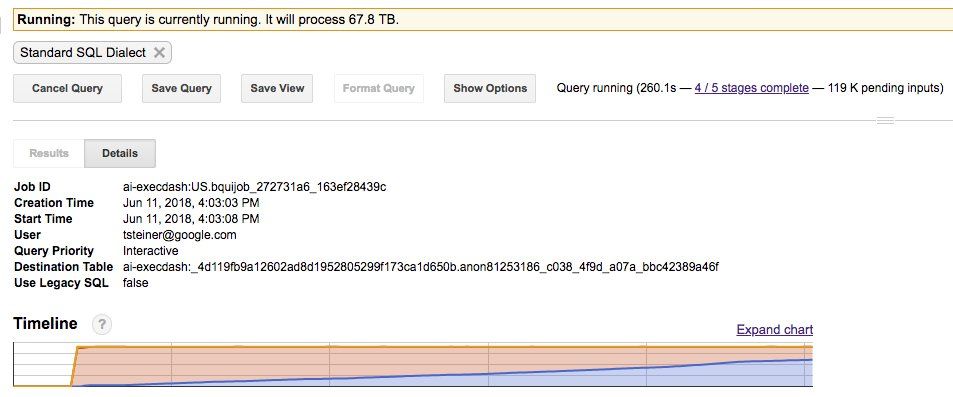
Task: Click the user email tsteiner@google.com
Action: click(179, 235)
